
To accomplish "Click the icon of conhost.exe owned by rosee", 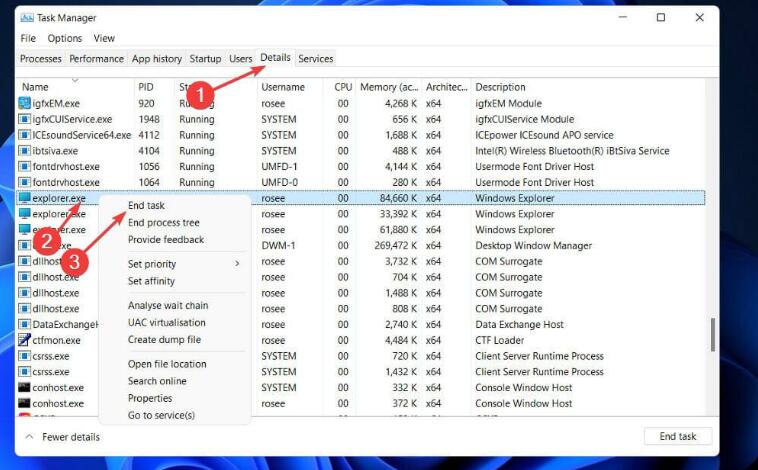I will (24, 403).
